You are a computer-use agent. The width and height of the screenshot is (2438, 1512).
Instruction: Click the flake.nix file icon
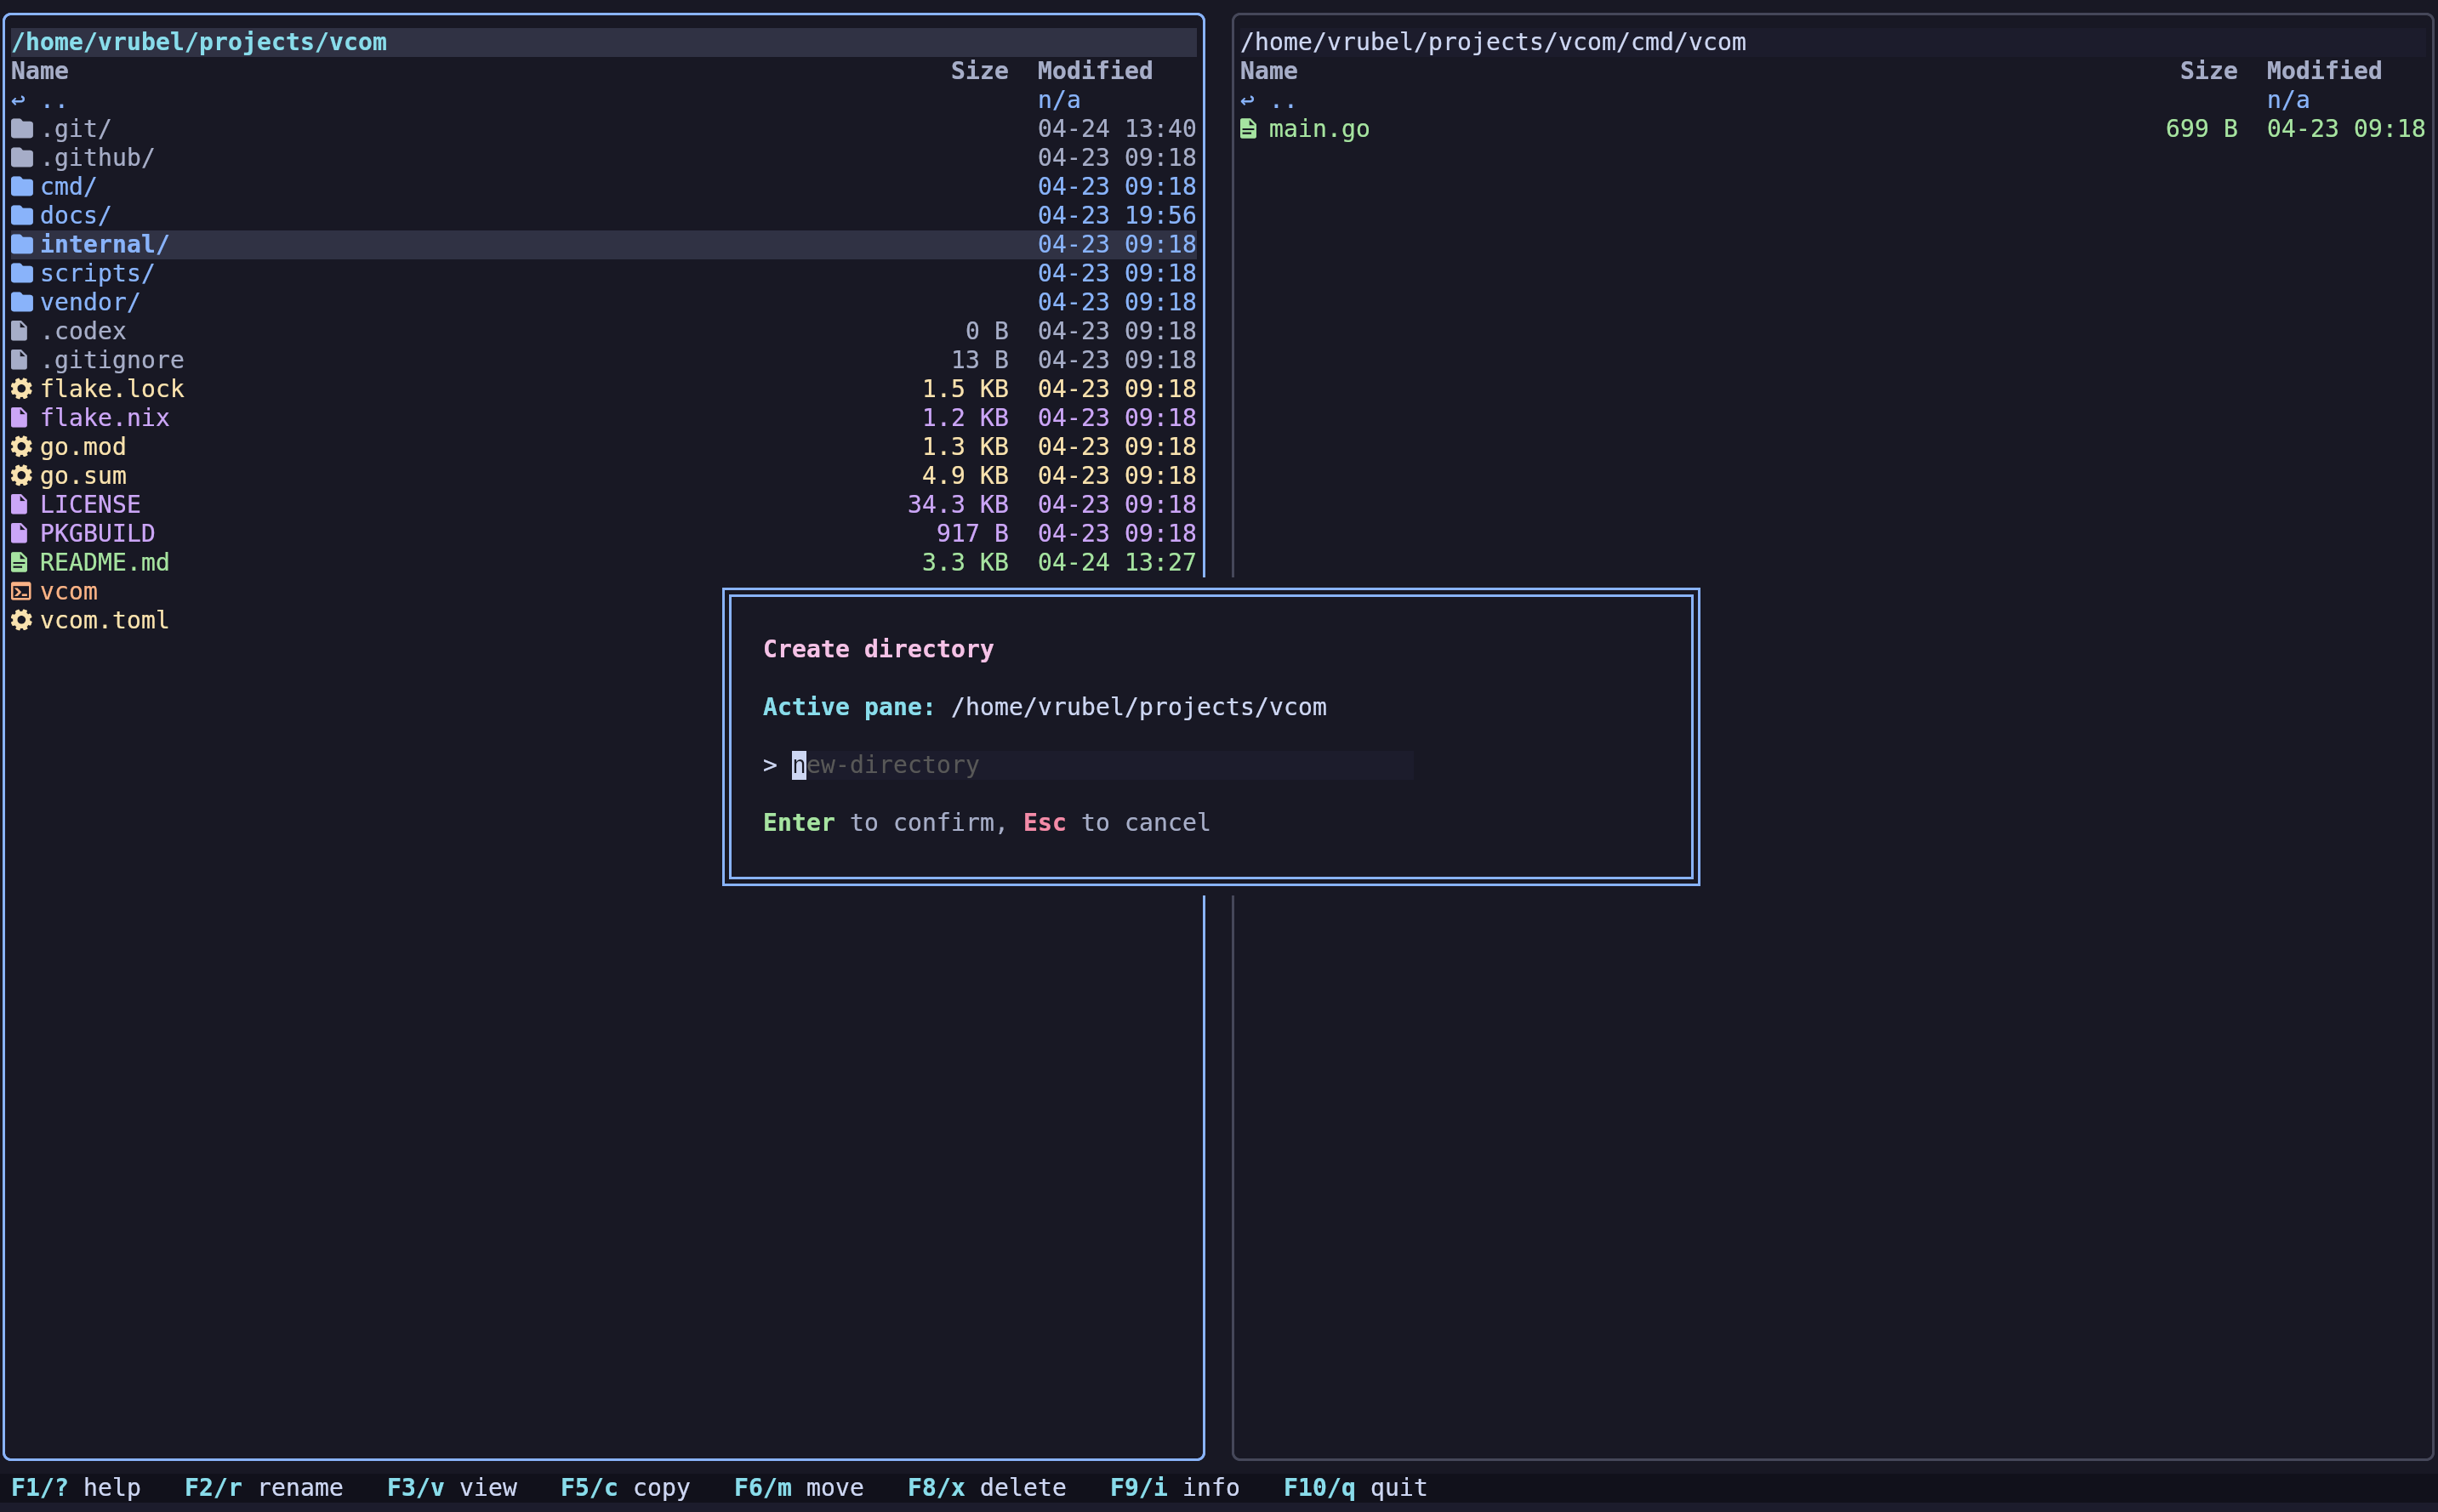19,418
